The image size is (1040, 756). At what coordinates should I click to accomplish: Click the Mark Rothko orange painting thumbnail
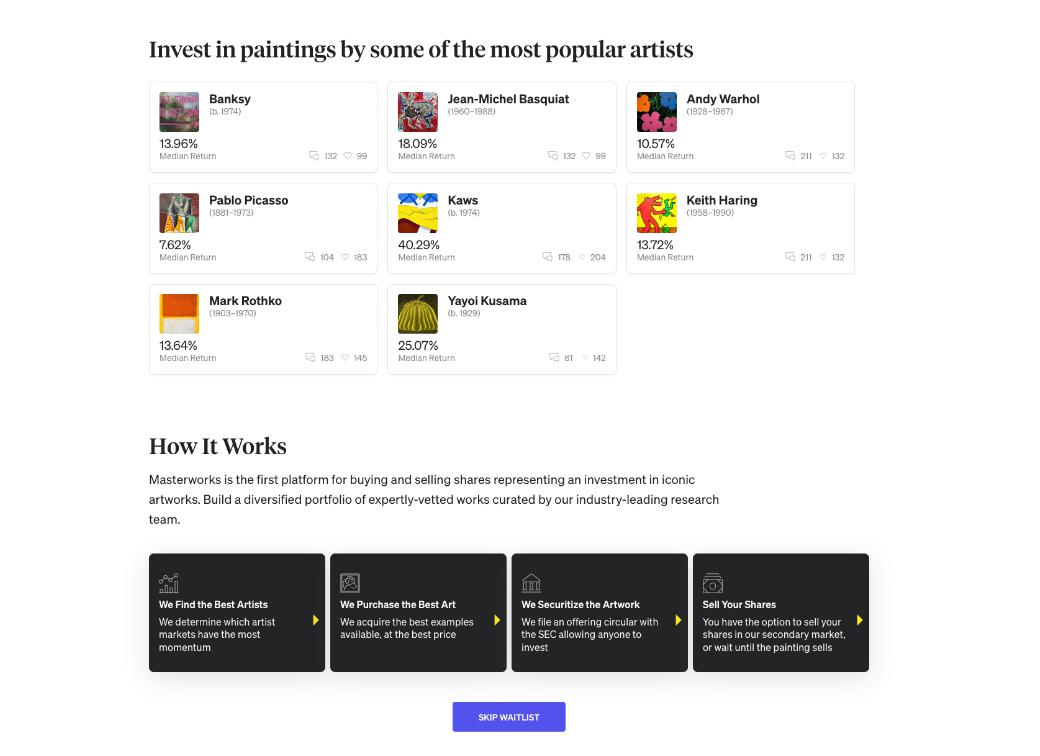pyautogui.click(x=179, y=314)
